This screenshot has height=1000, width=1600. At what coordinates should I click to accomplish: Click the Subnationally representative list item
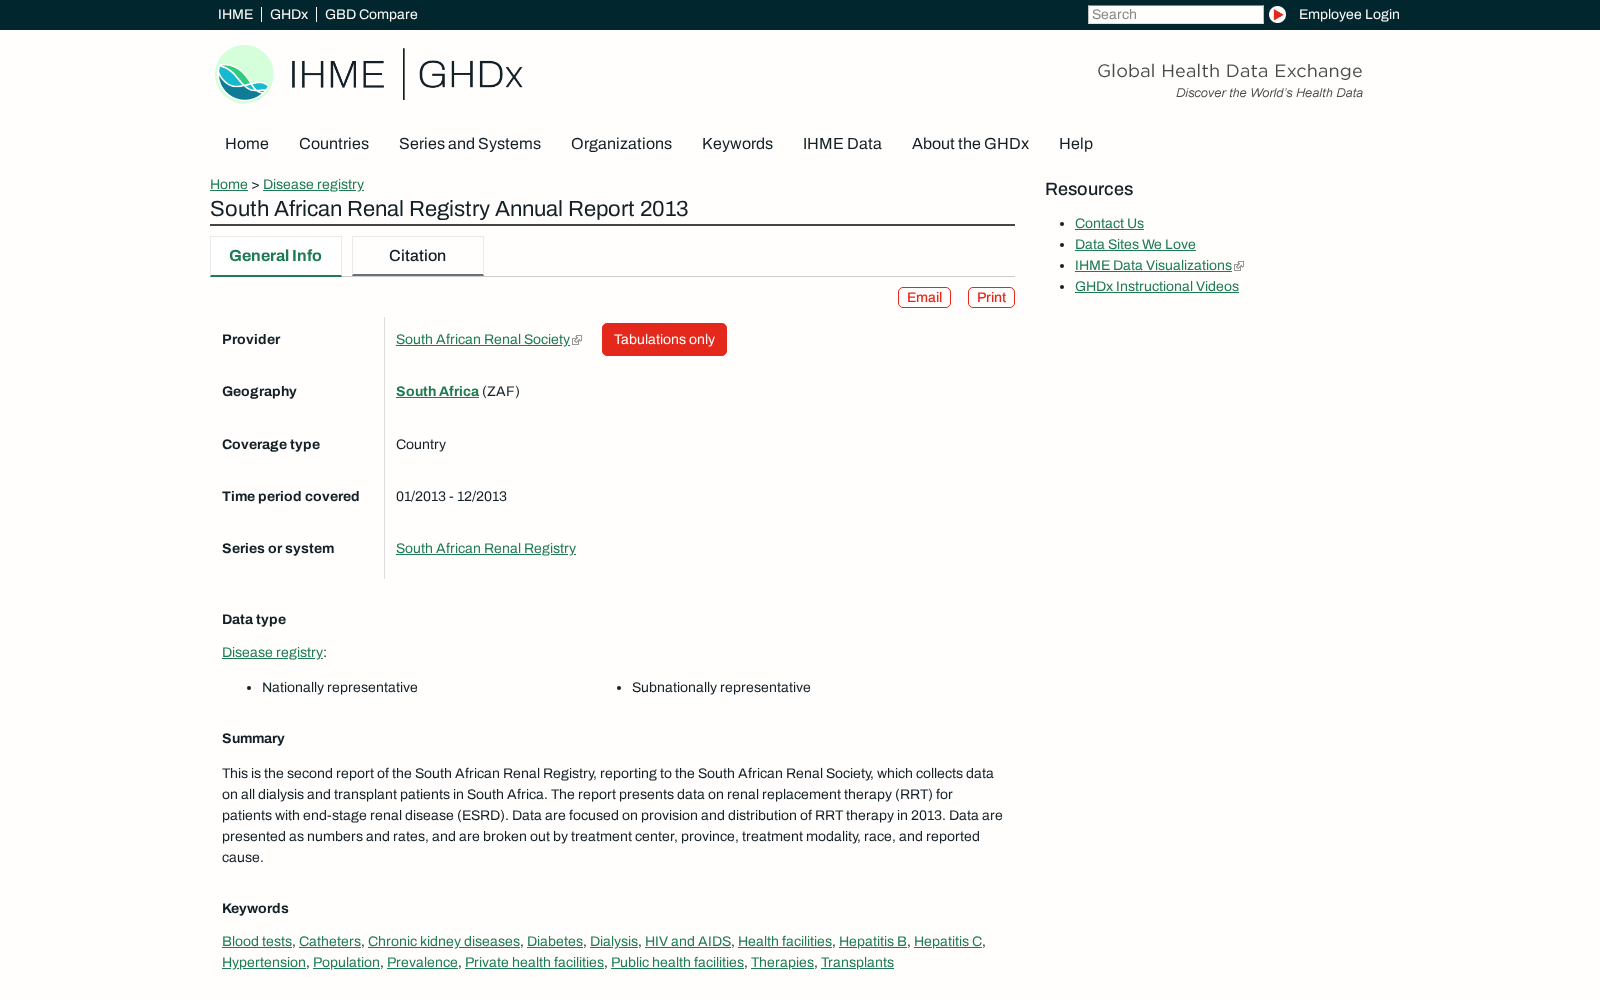tap(721, 688)
